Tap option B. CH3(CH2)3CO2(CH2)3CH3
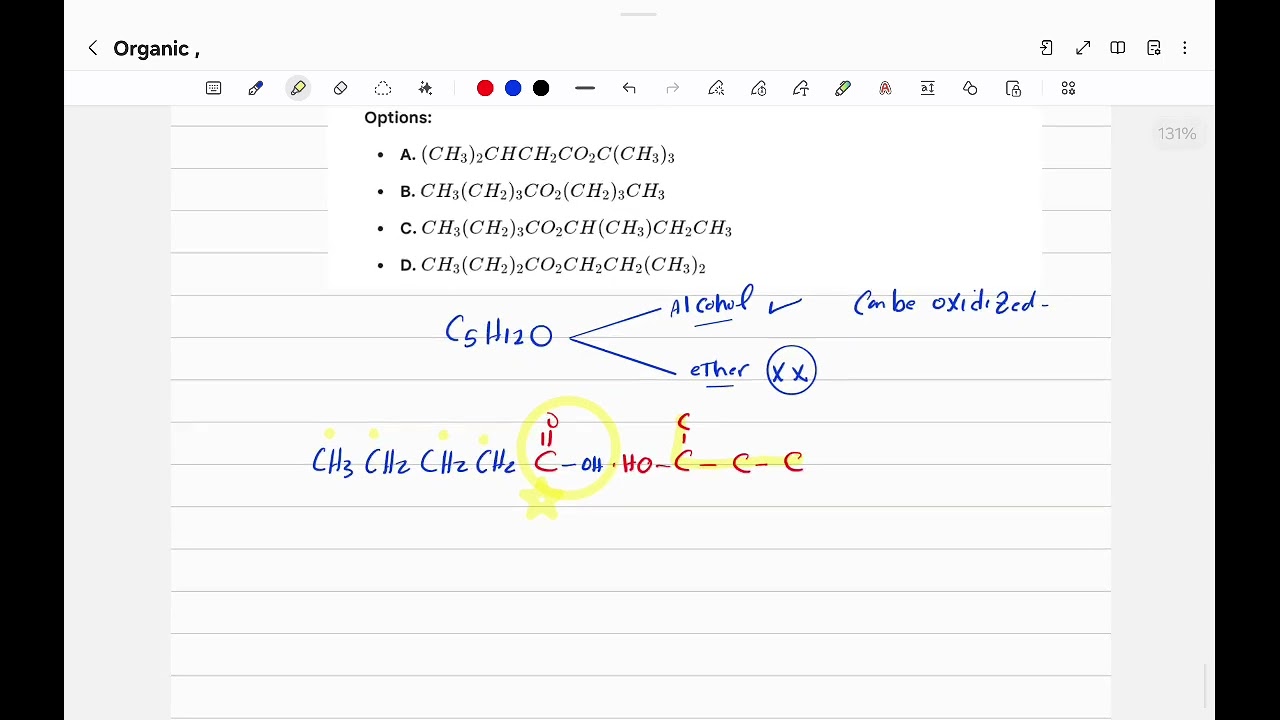The image size is (1280, 720). point(532,191)
